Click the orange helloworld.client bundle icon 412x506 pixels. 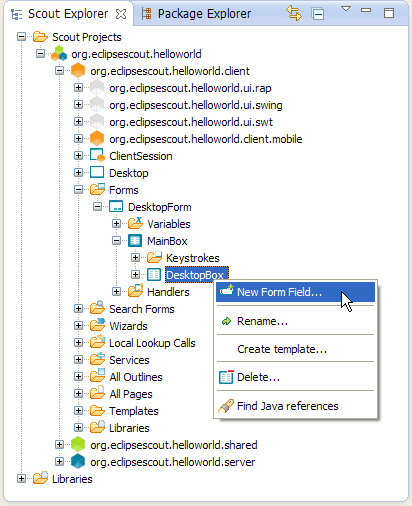[78, 70]
